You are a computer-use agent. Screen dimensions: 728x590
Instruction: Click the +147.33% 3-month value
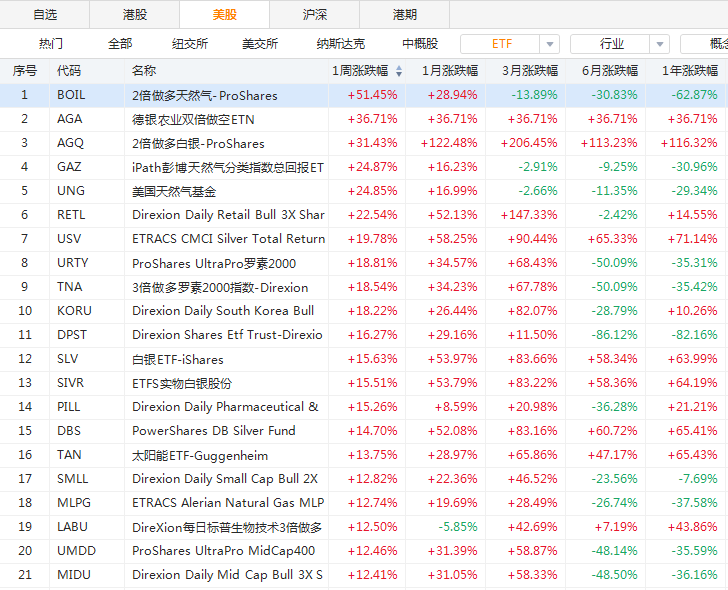point(529,215)
